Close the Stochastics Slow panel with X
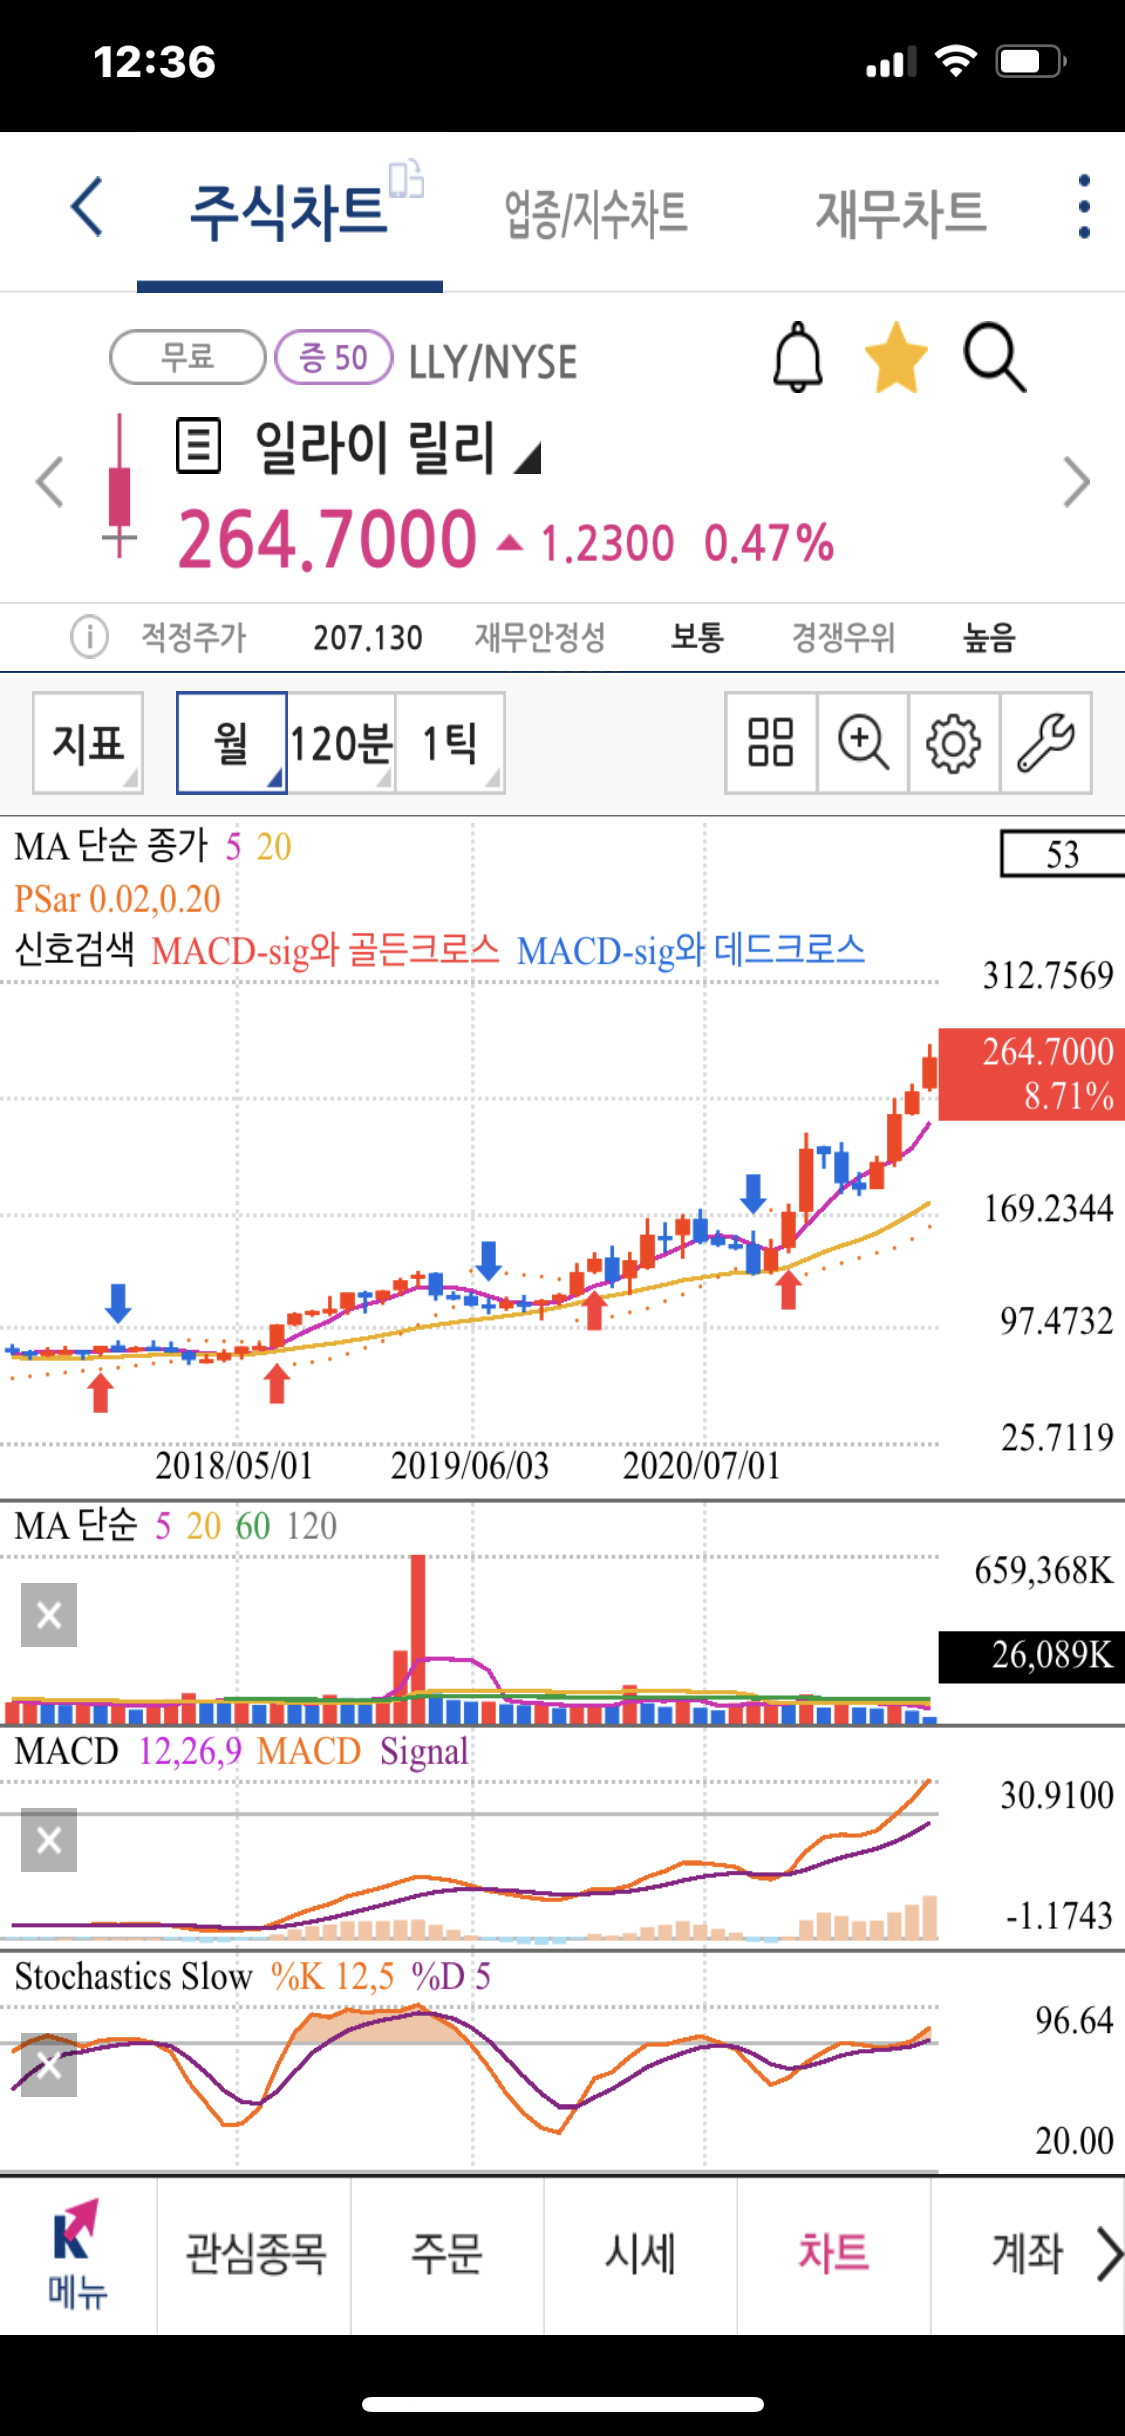This screenshot has width=1125, height=2436. [x=49, y=2065]
